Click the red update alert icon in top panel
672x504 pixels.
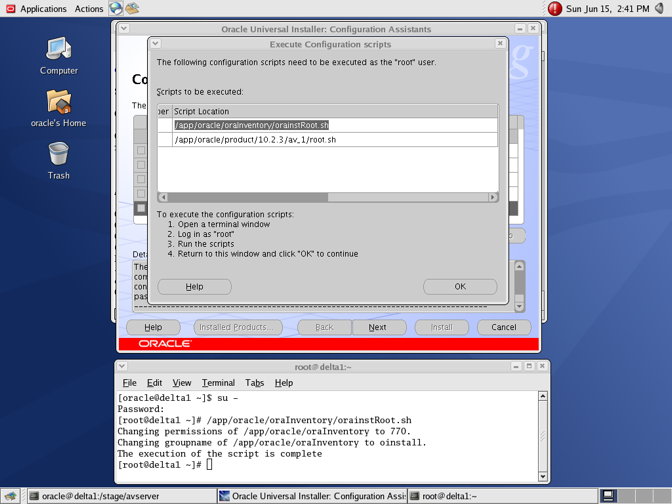click(x=555, y=8)
